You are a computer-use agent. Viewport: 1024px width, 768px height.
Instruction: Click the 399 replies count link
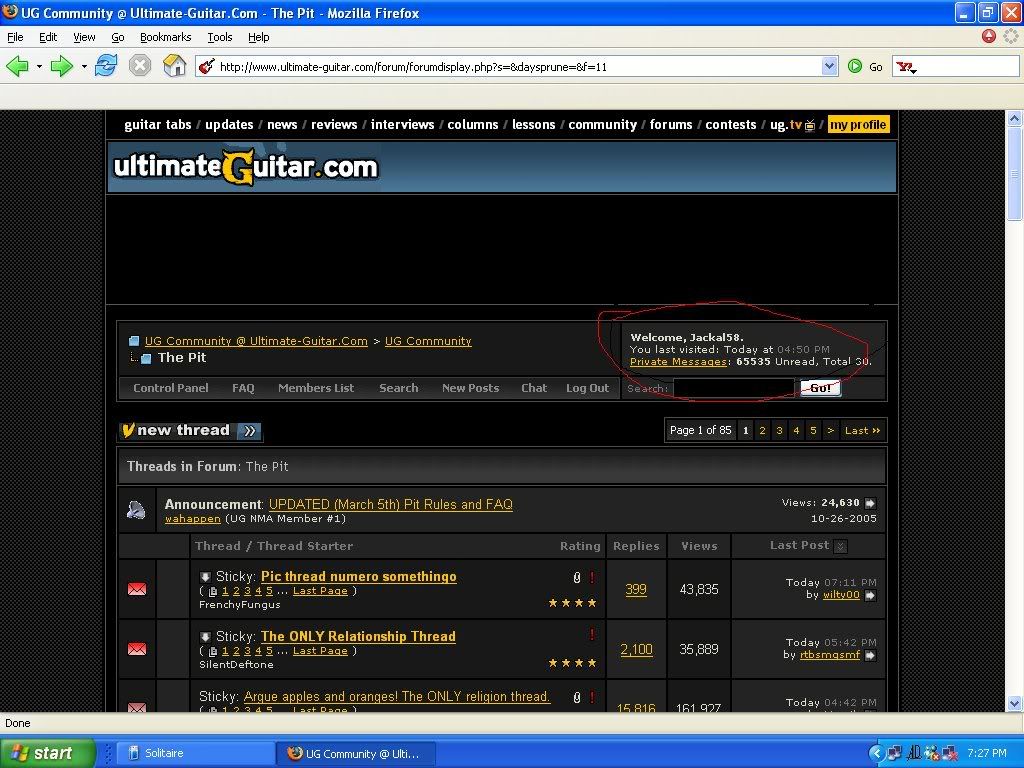[636, 589]
